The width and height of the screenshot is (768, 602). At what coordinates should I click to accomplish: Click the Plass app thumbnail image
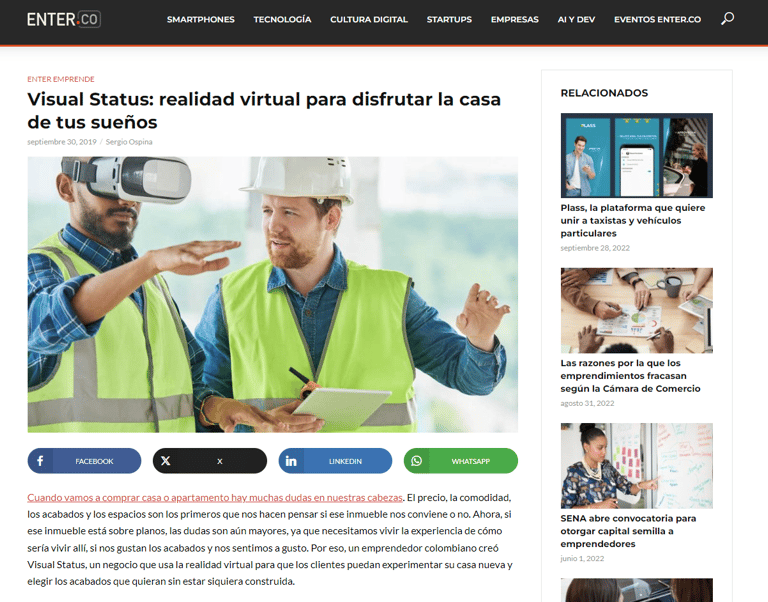637,155
